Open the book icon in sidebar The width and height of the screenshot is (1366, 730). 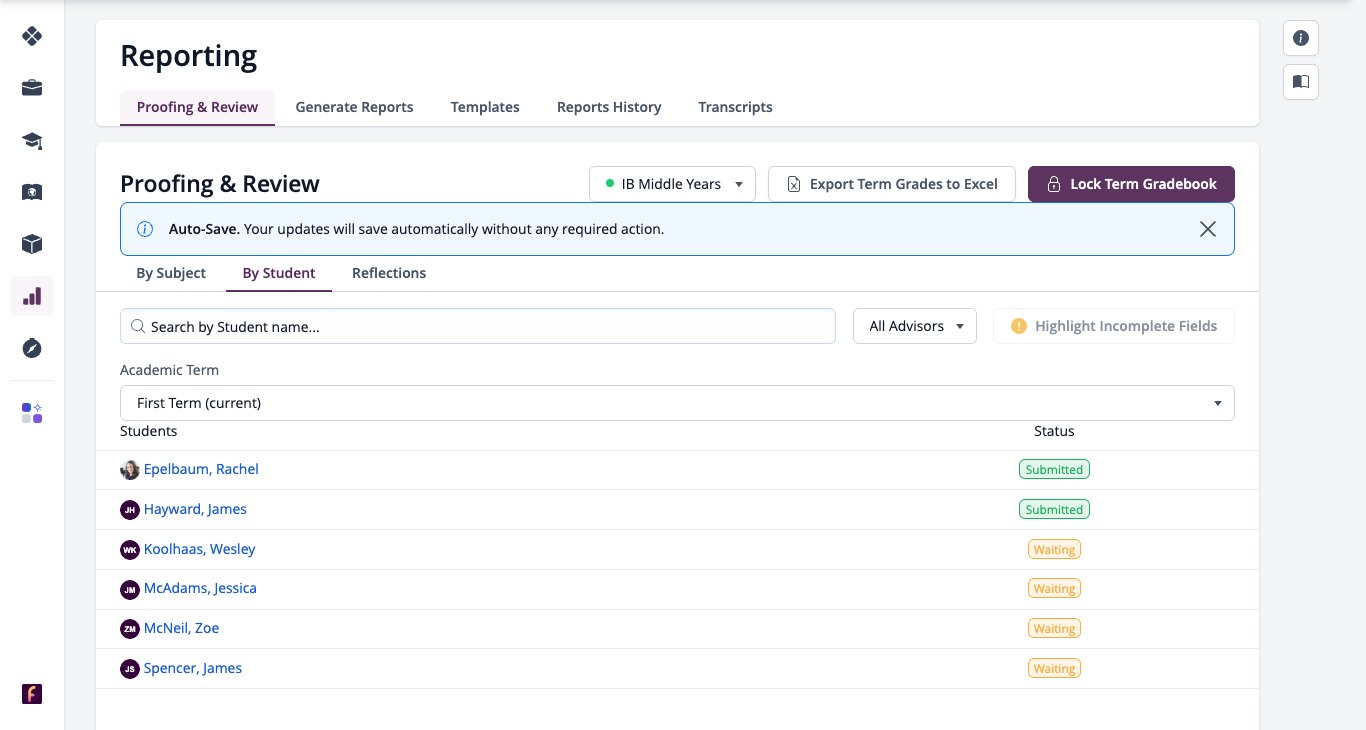pos(32,192)
